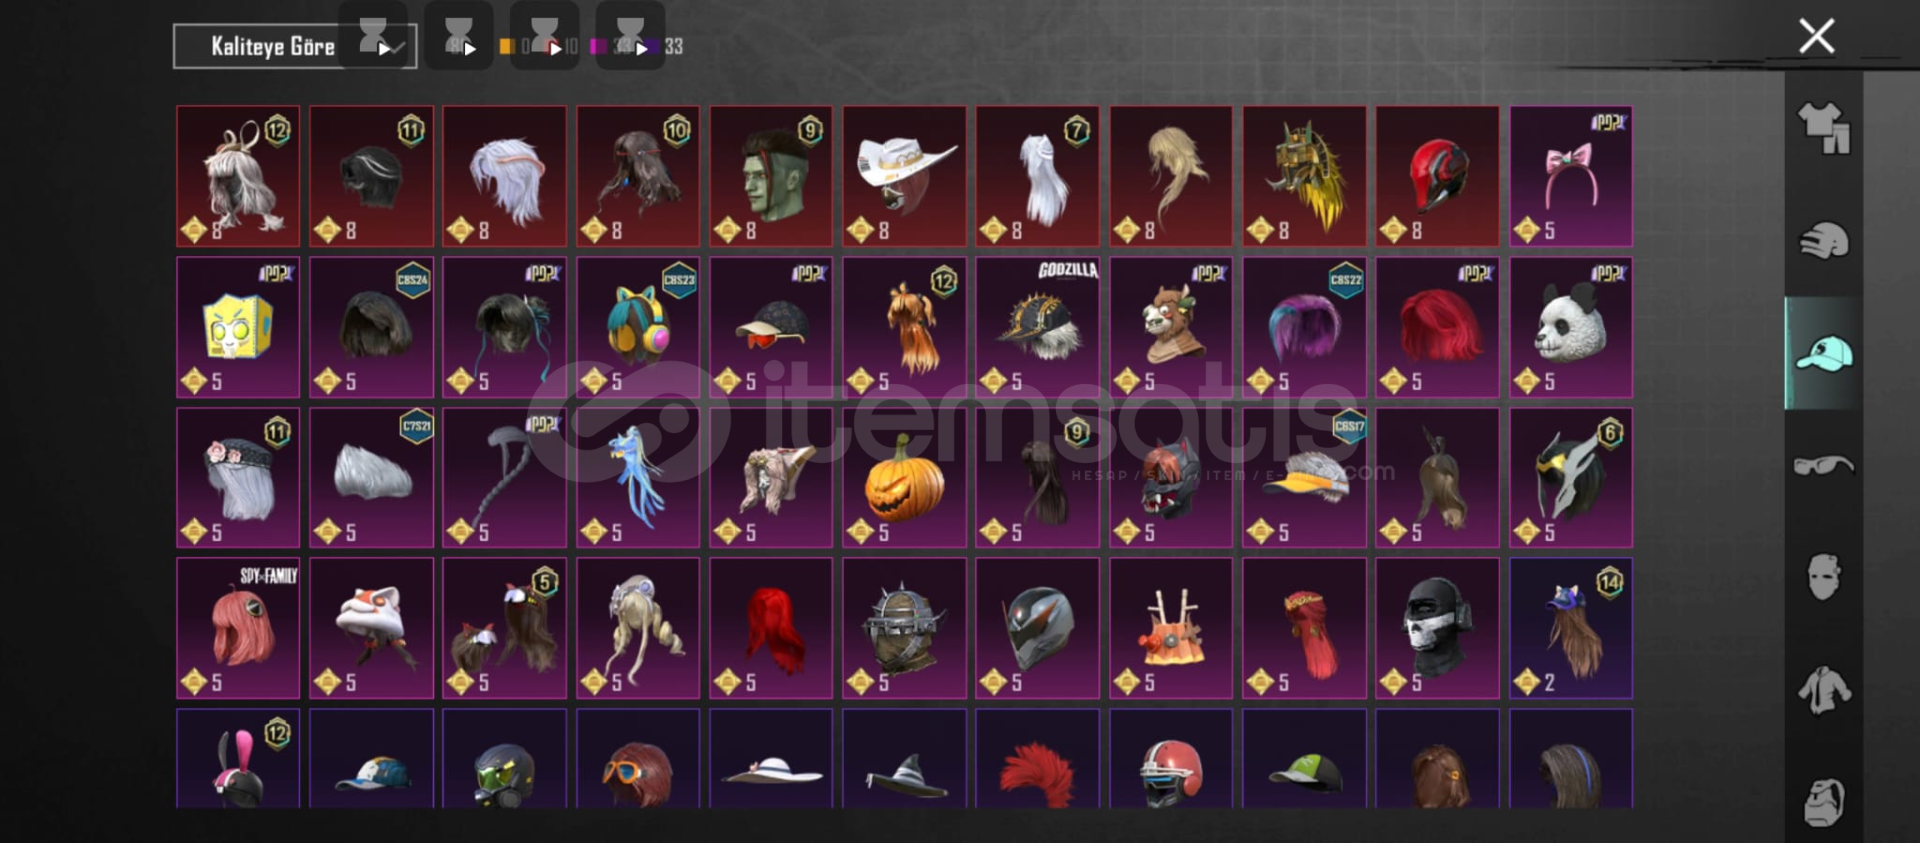Select the magenta rarity filter swatch
This screenshot has height=843, width=1920.
tap(598, 46)
